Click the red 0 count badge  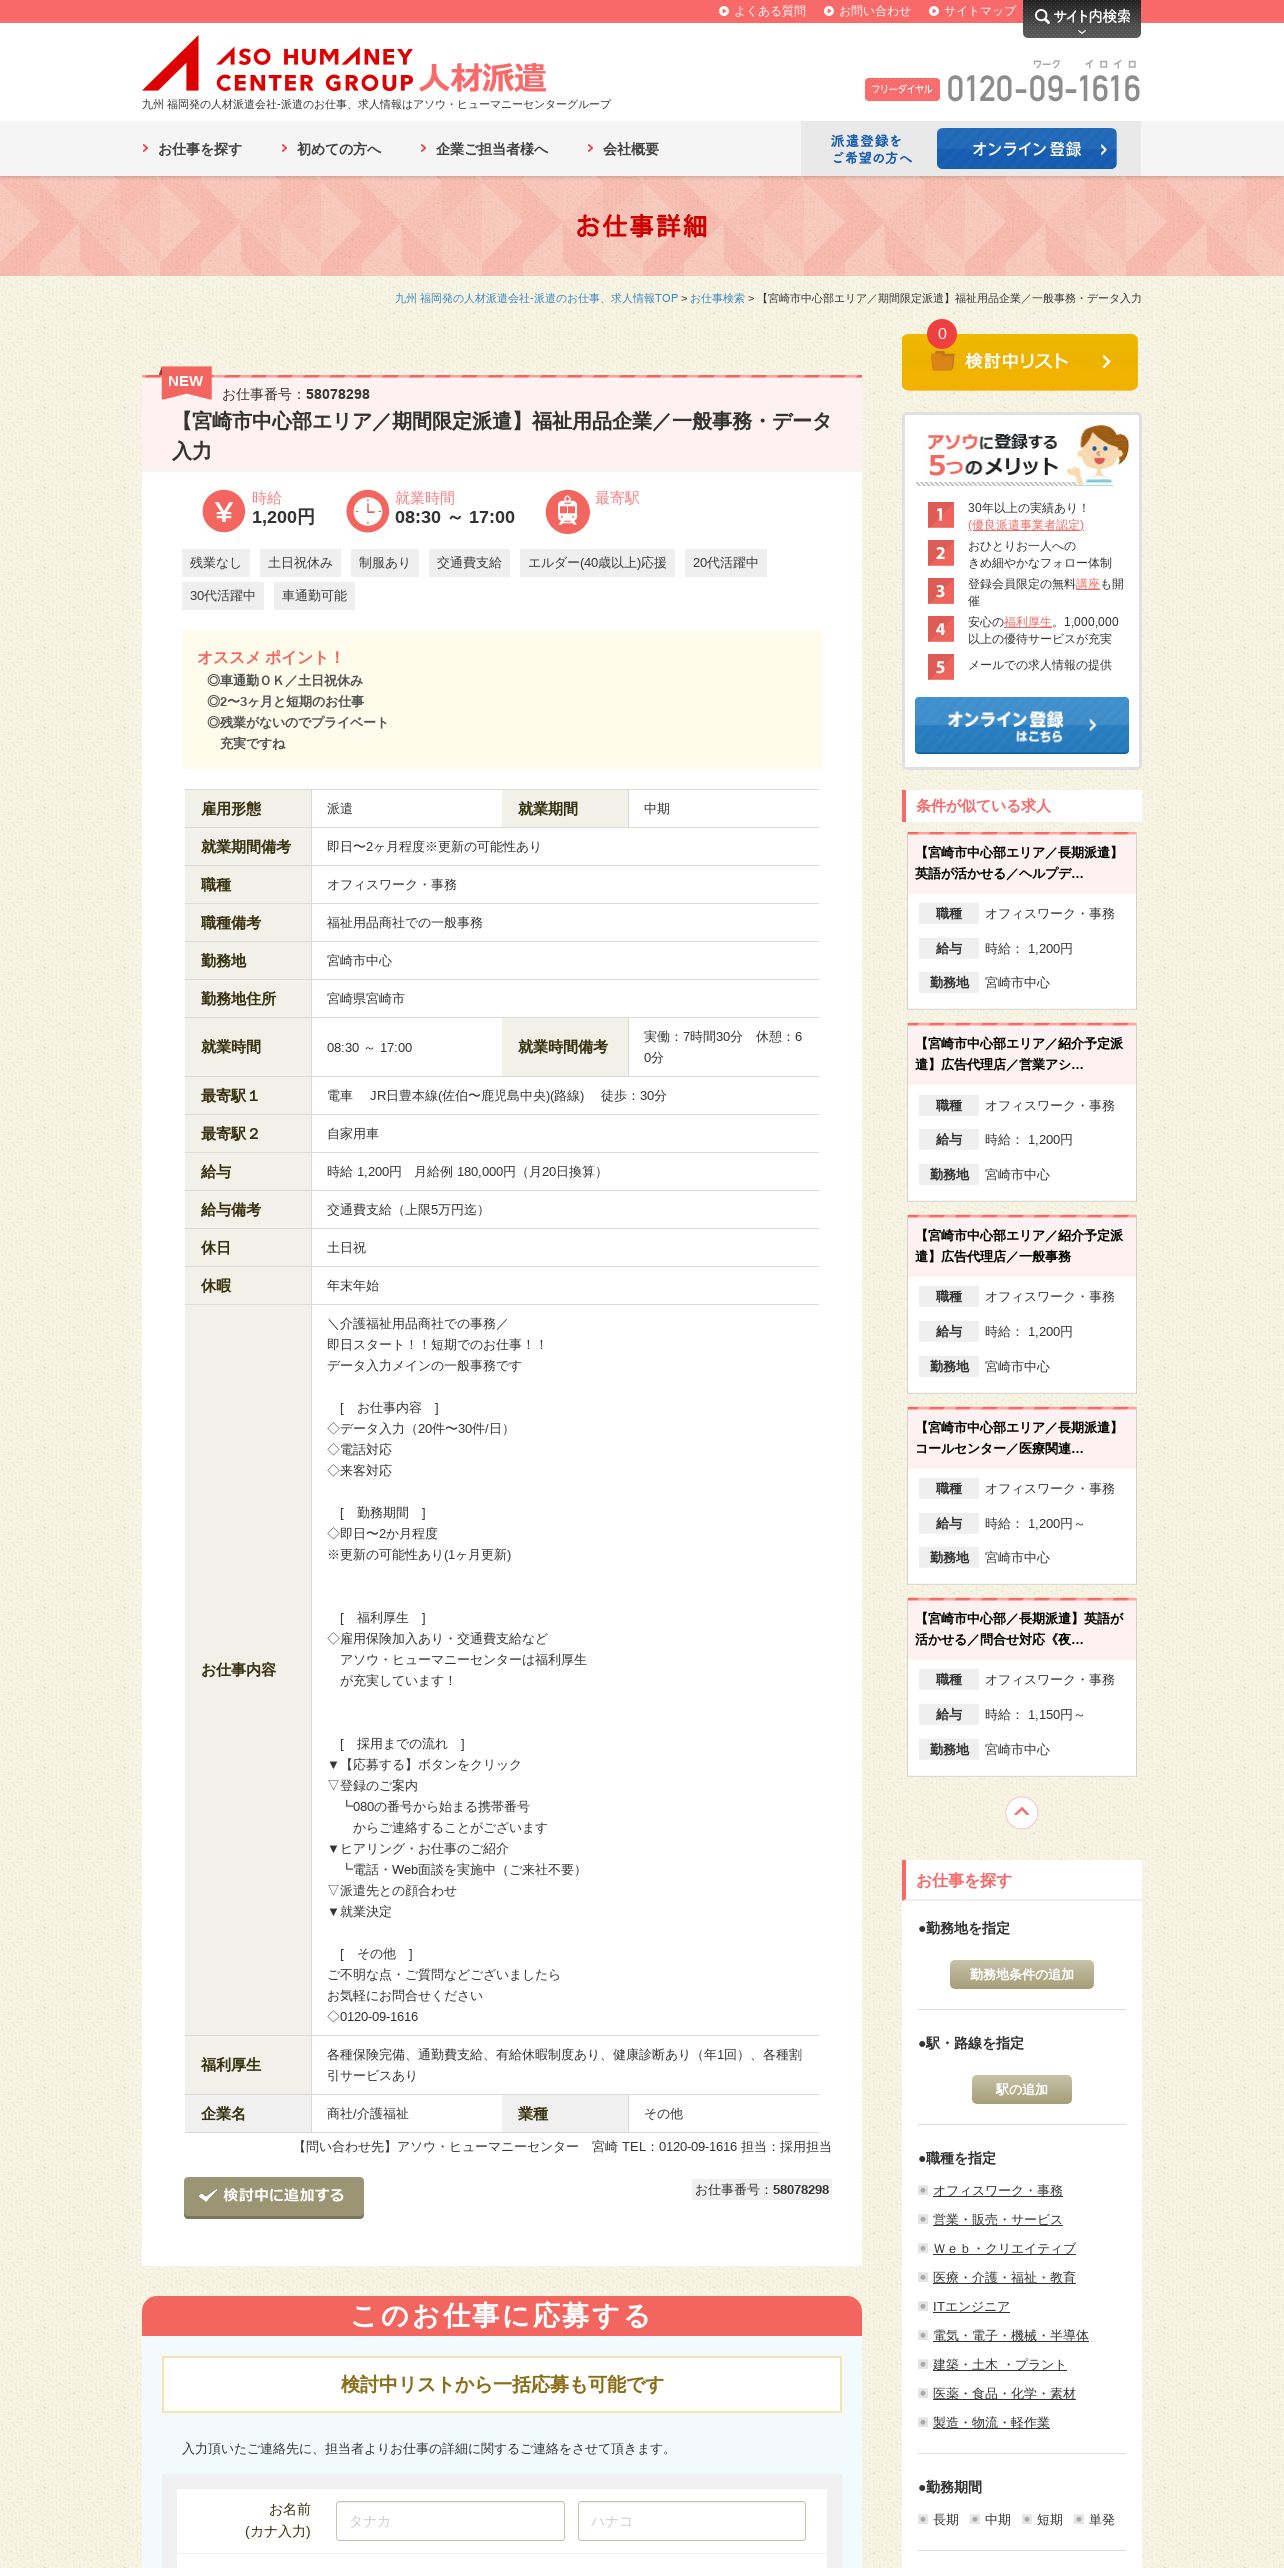coord(941,334)
